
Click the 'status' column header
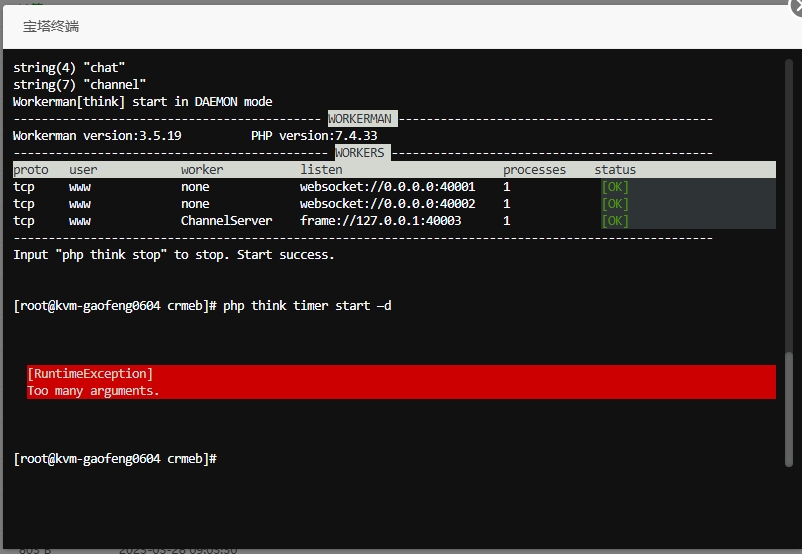[x=615, y=169]
